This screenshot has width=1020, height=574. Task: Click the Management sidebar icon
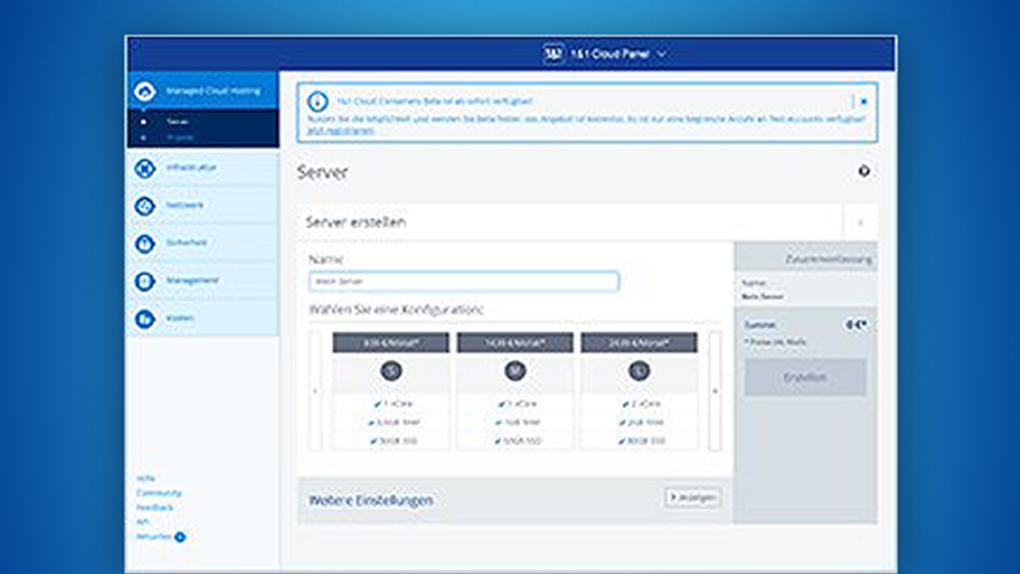[144, 281]
